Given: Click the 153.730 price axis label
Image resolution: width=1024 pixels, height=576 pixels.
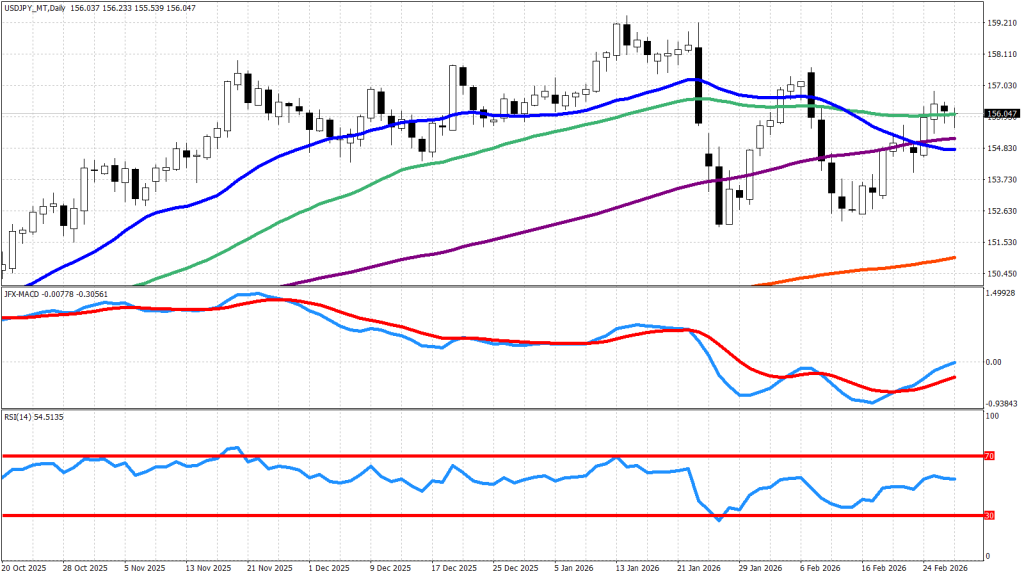Looking at the screenshot, I should pyautogui.click(x=1001, y=180).
